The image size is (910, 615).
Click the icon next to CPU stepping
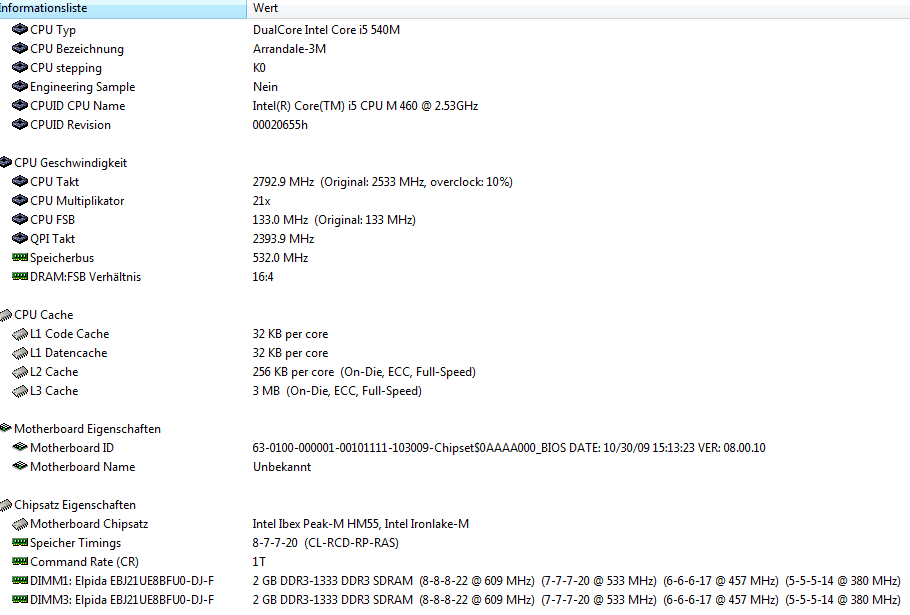pyautogui.click(x=20, y=67)
